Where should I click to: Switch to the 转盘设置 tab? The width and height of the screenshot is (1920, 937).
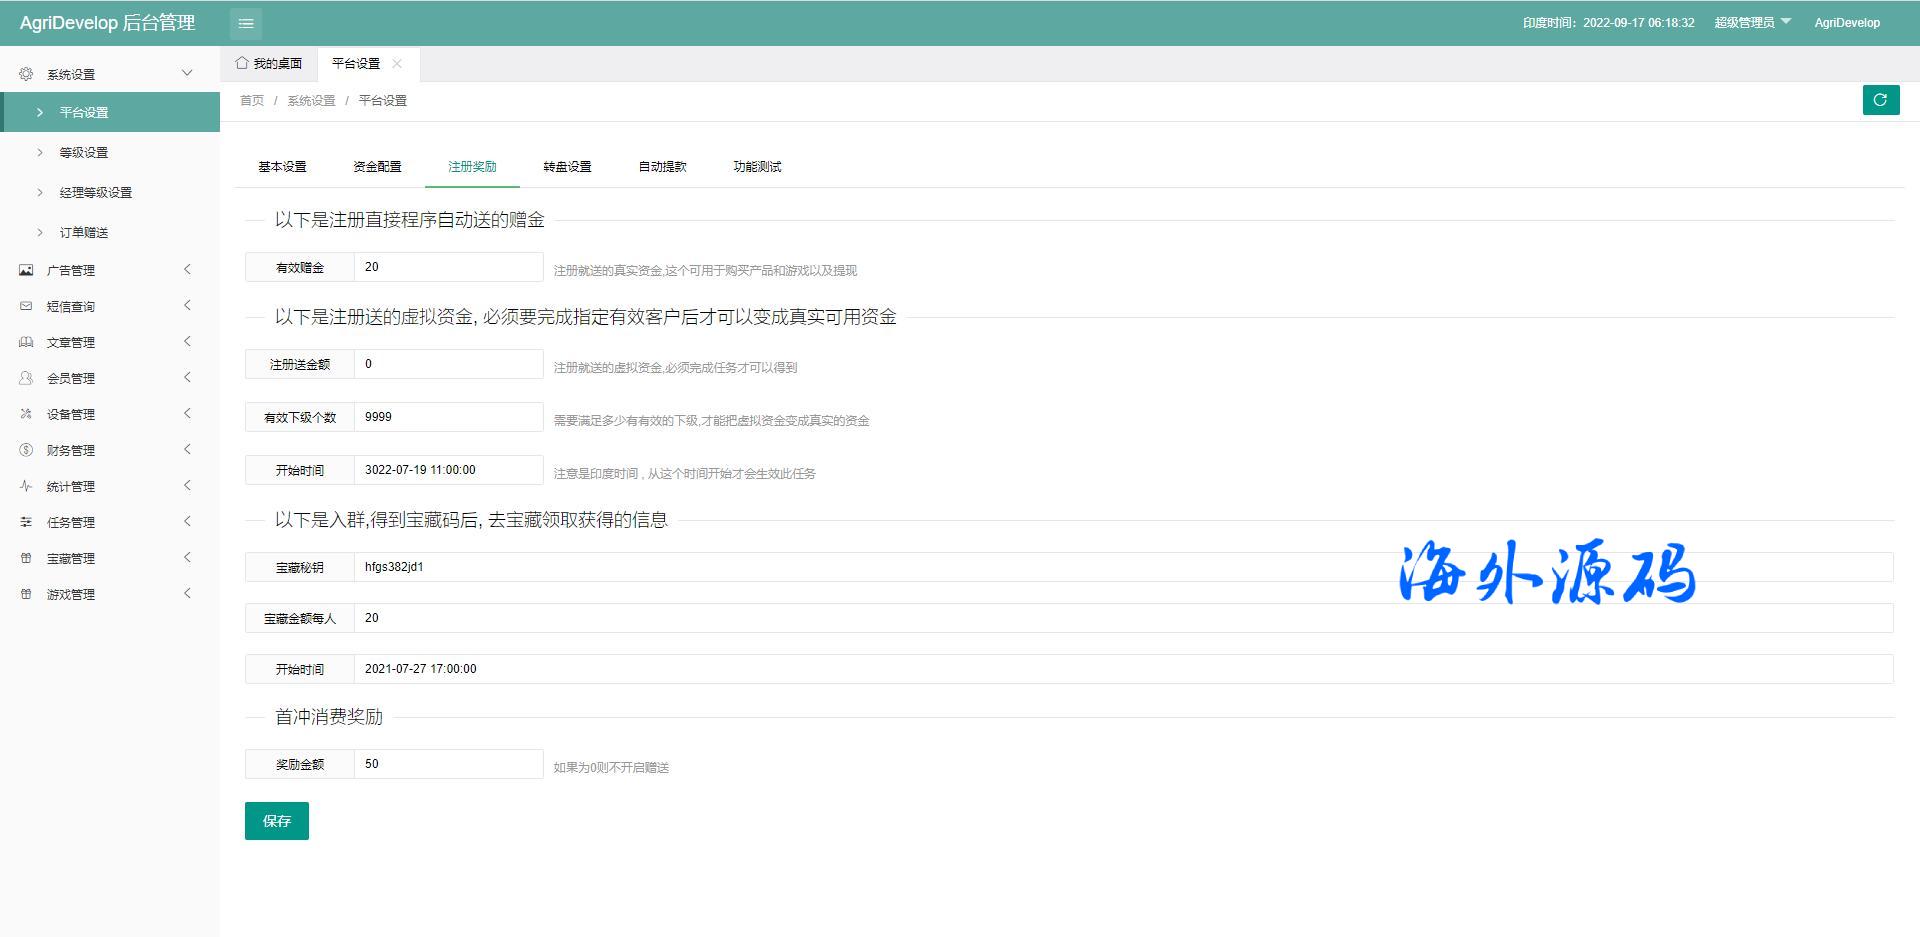(x=567, y=167)
